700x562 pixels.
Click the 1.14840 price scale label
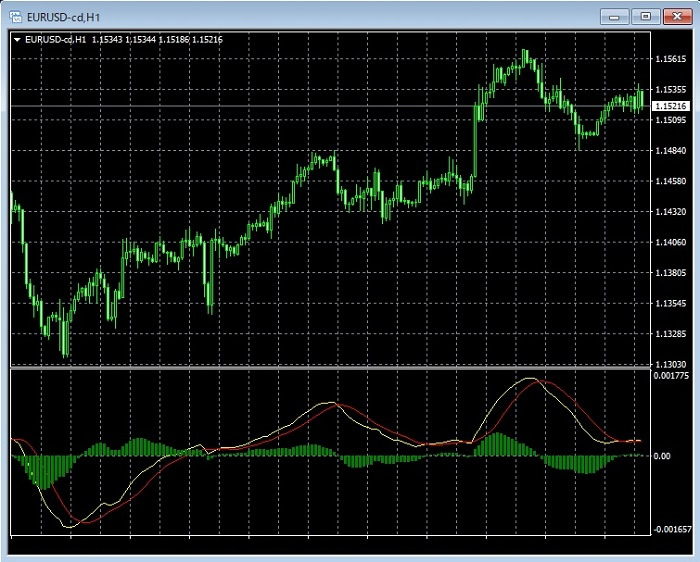coord(671,150)
